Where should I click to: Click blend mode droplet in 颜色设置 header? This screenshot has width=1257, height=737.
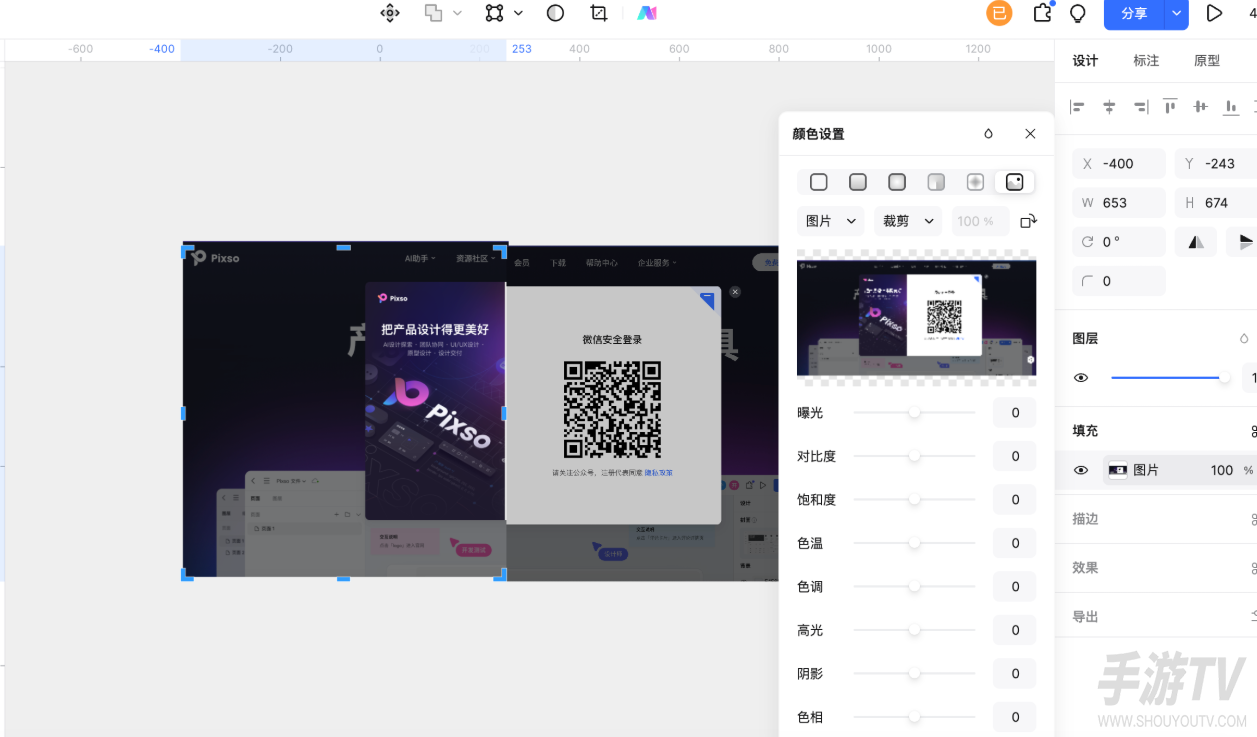click(988, 134)
